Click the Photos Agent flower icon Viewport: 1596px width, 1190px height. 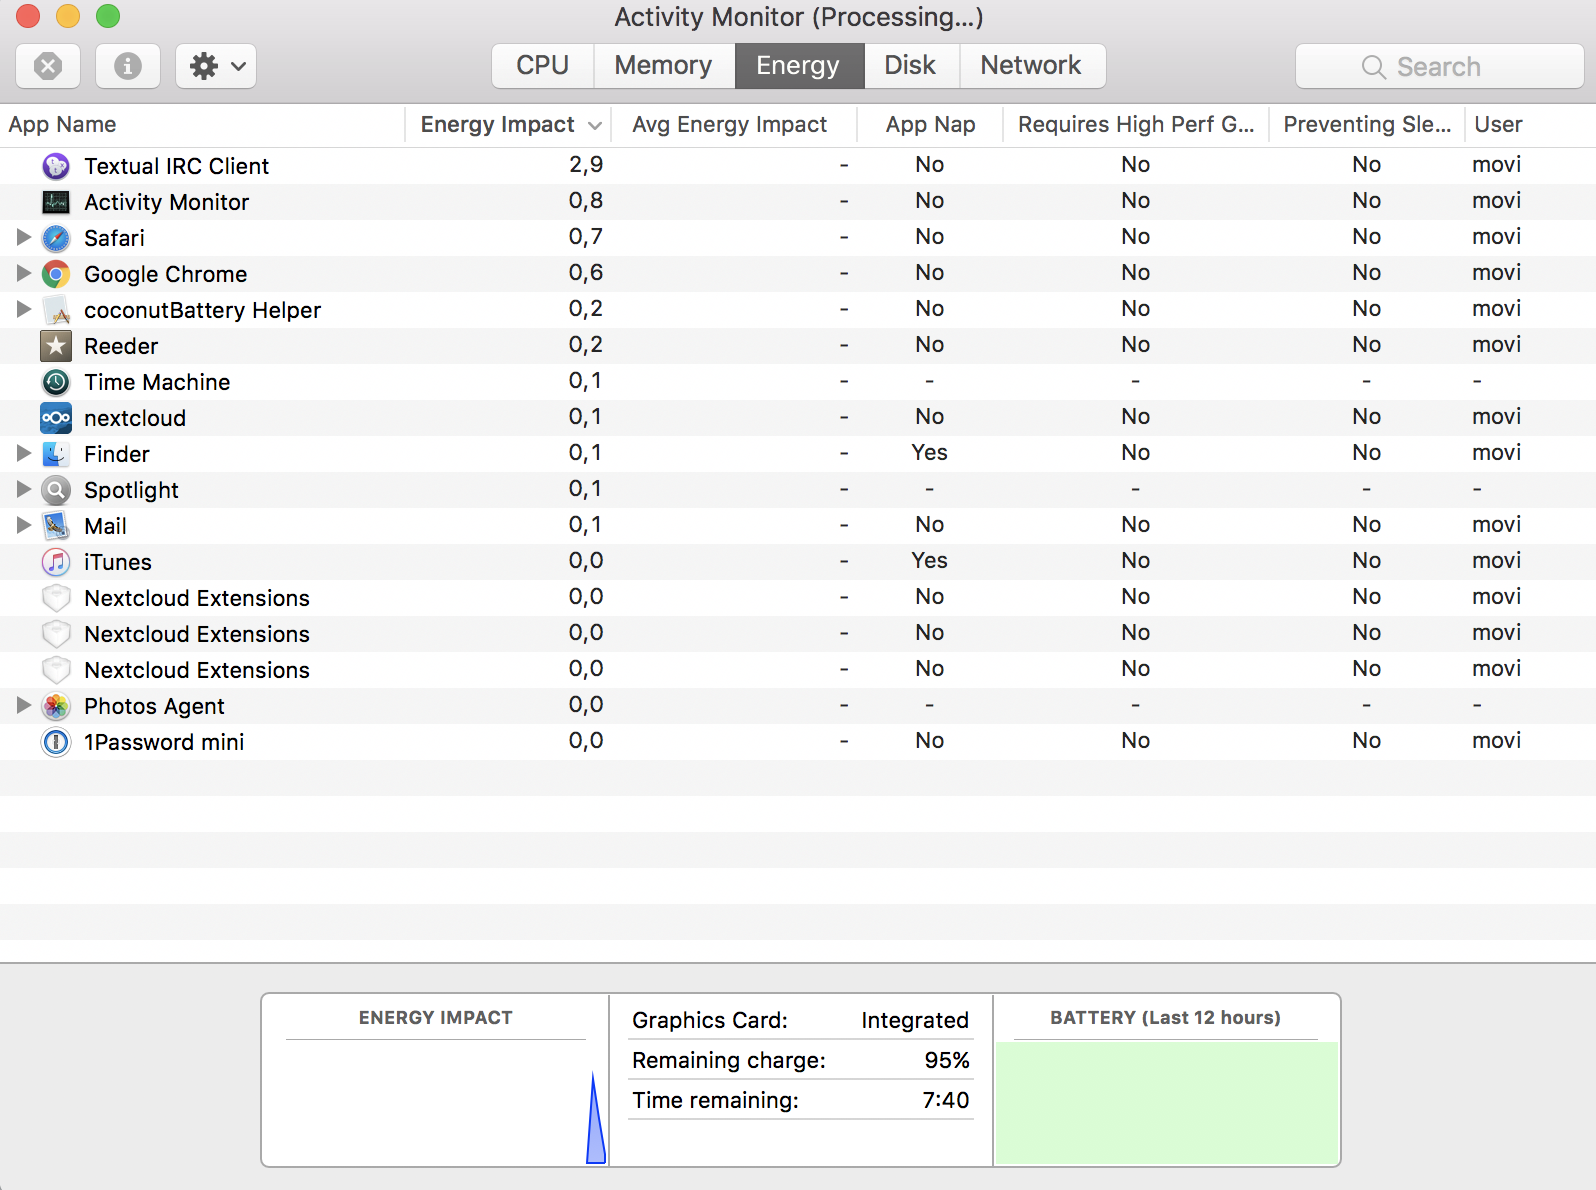pyautogui.click(x=56, y=706)
